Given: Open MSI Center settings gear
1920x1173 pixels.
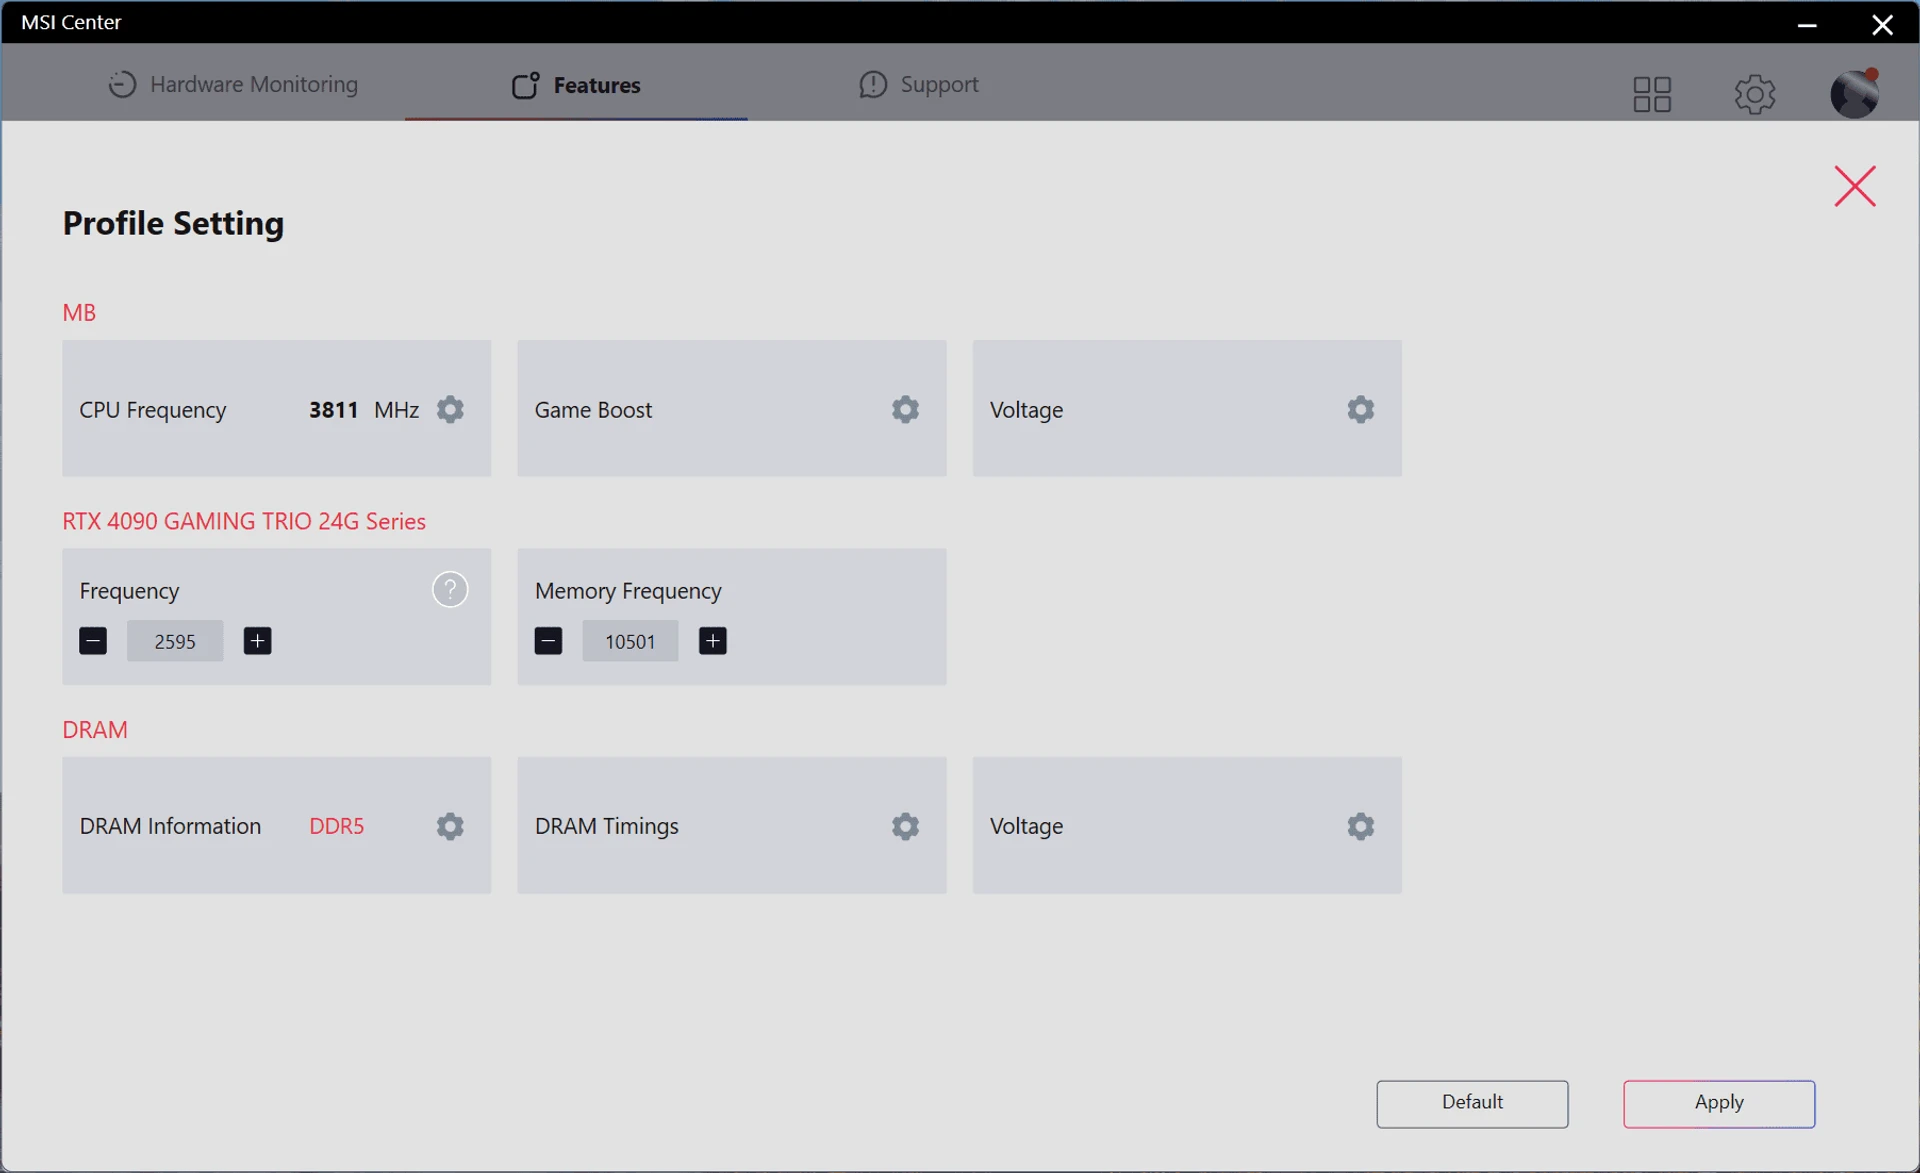Looking at the screenshot, I should pos(1754,94).
